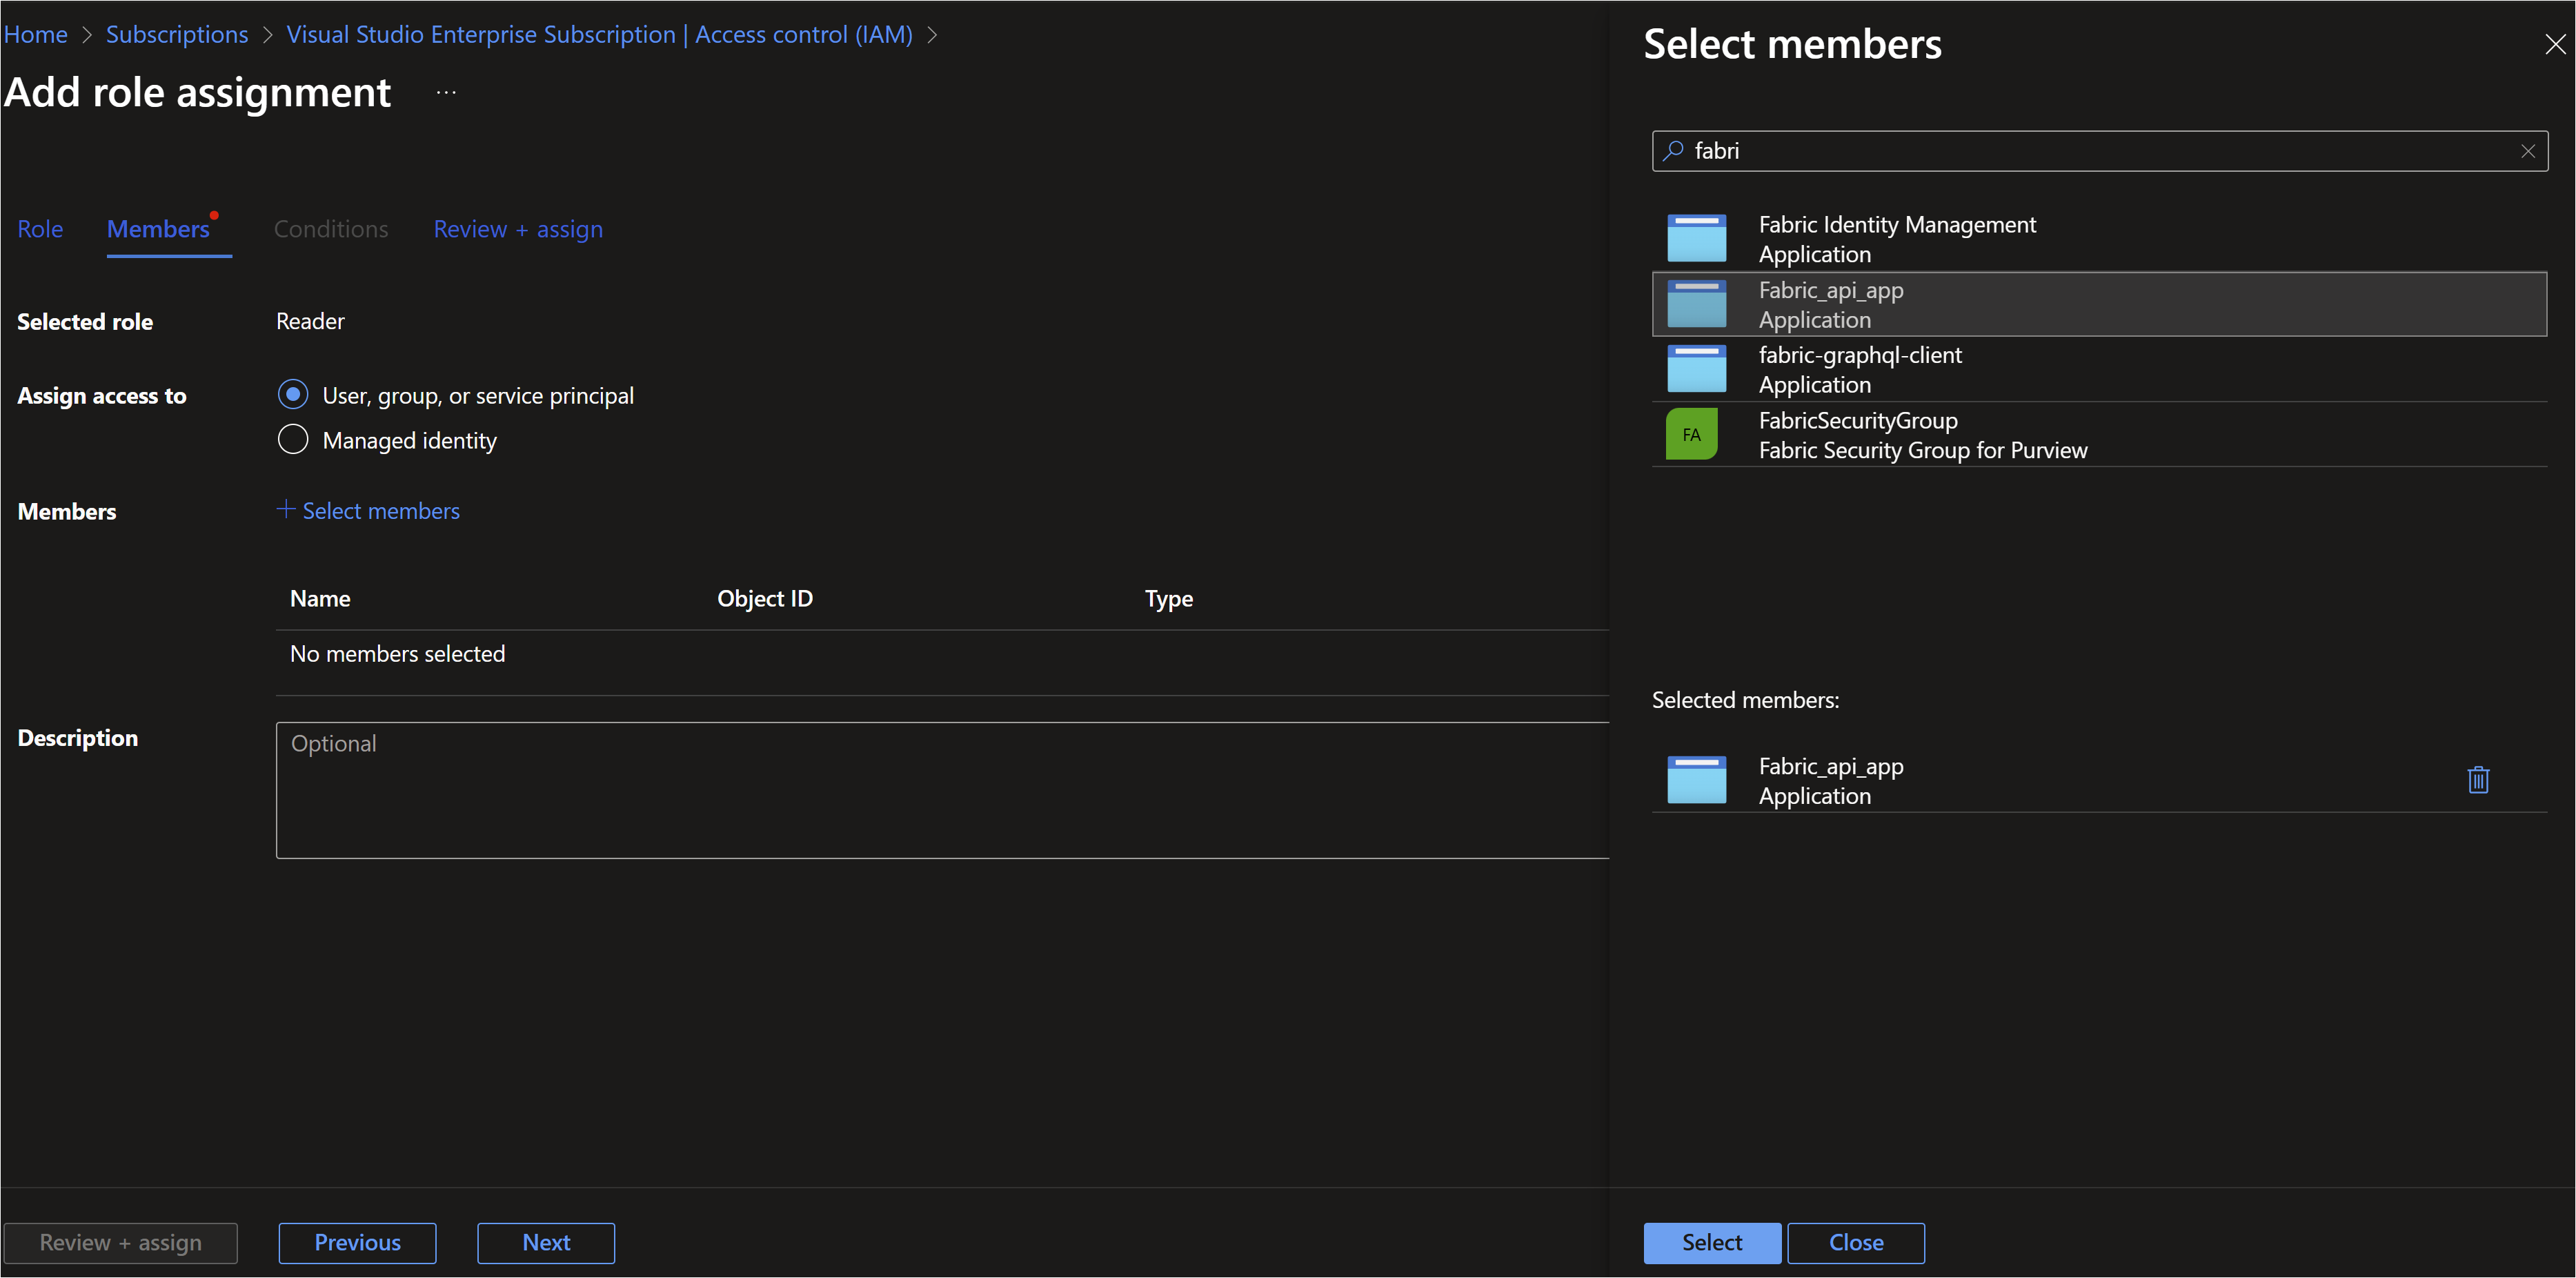Choose Managed identity option

coord(293,440)
